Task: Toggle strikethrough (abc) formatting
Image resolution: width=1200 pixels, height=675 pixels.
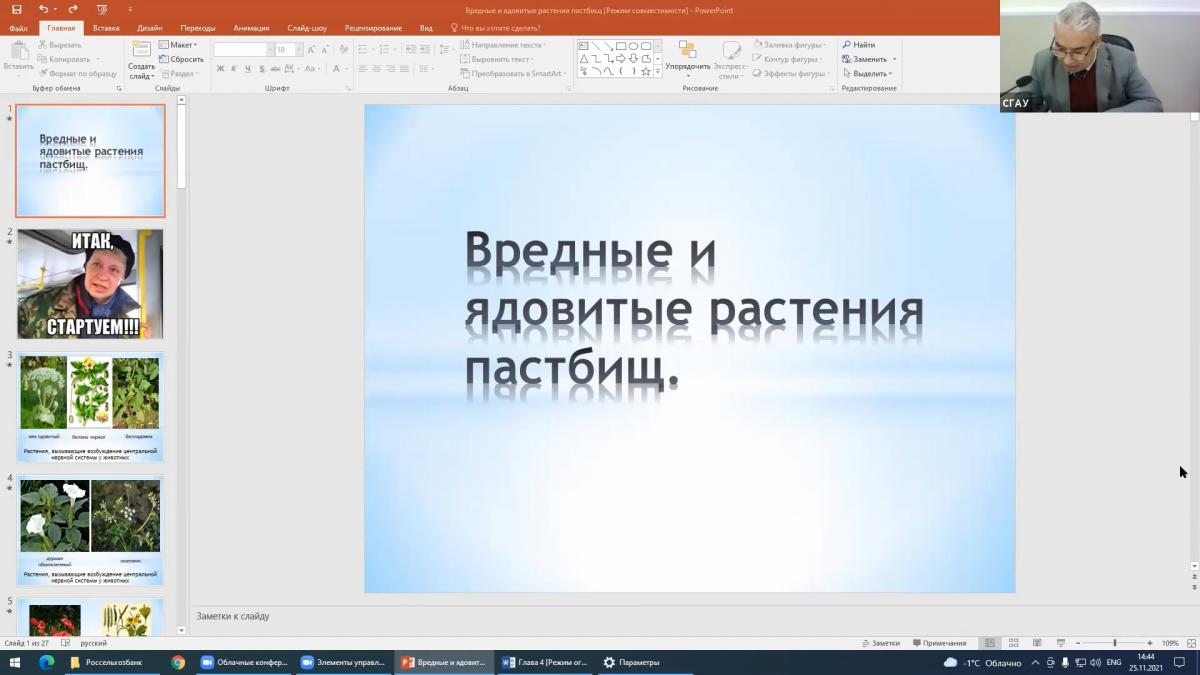Action: [x=277, y=69]
